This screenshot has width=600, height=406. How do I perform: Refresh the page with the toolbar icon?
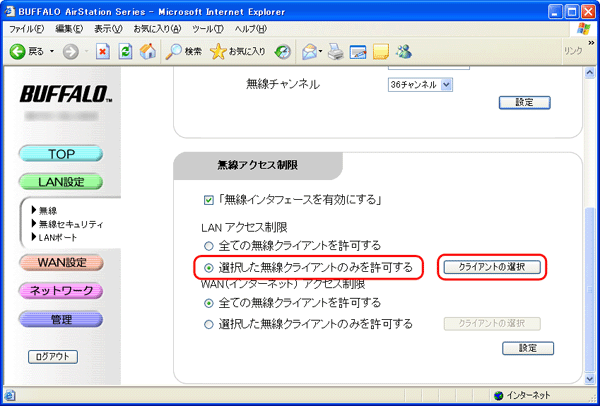[x=125, y=51]
